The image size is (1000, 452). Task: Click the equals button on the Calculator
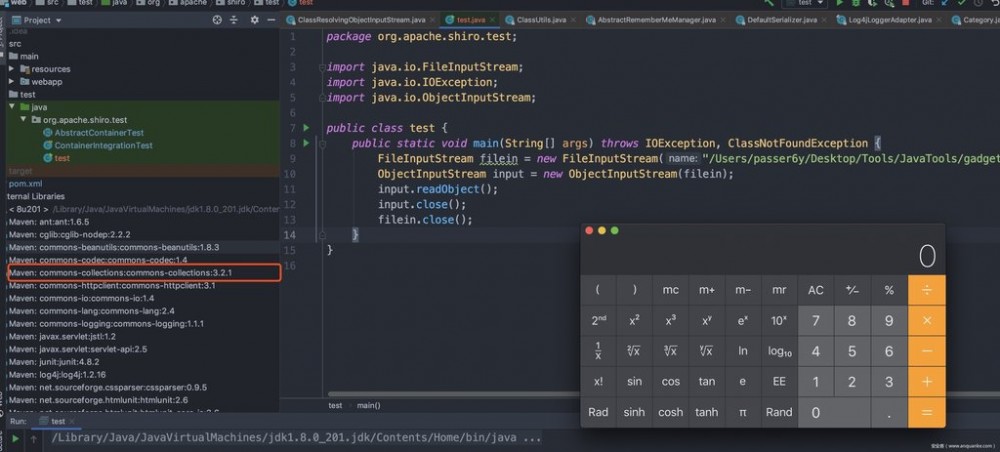(x=927, y=412)
